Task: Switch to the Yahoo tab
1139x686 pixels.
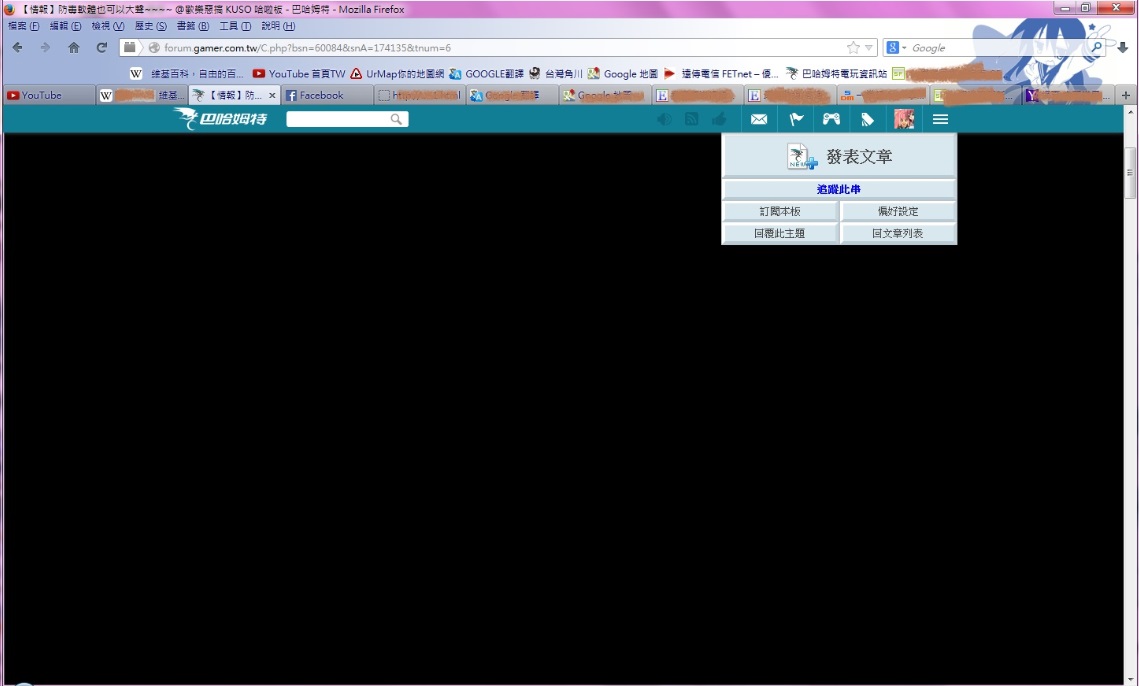Action: coord(1068,95)
